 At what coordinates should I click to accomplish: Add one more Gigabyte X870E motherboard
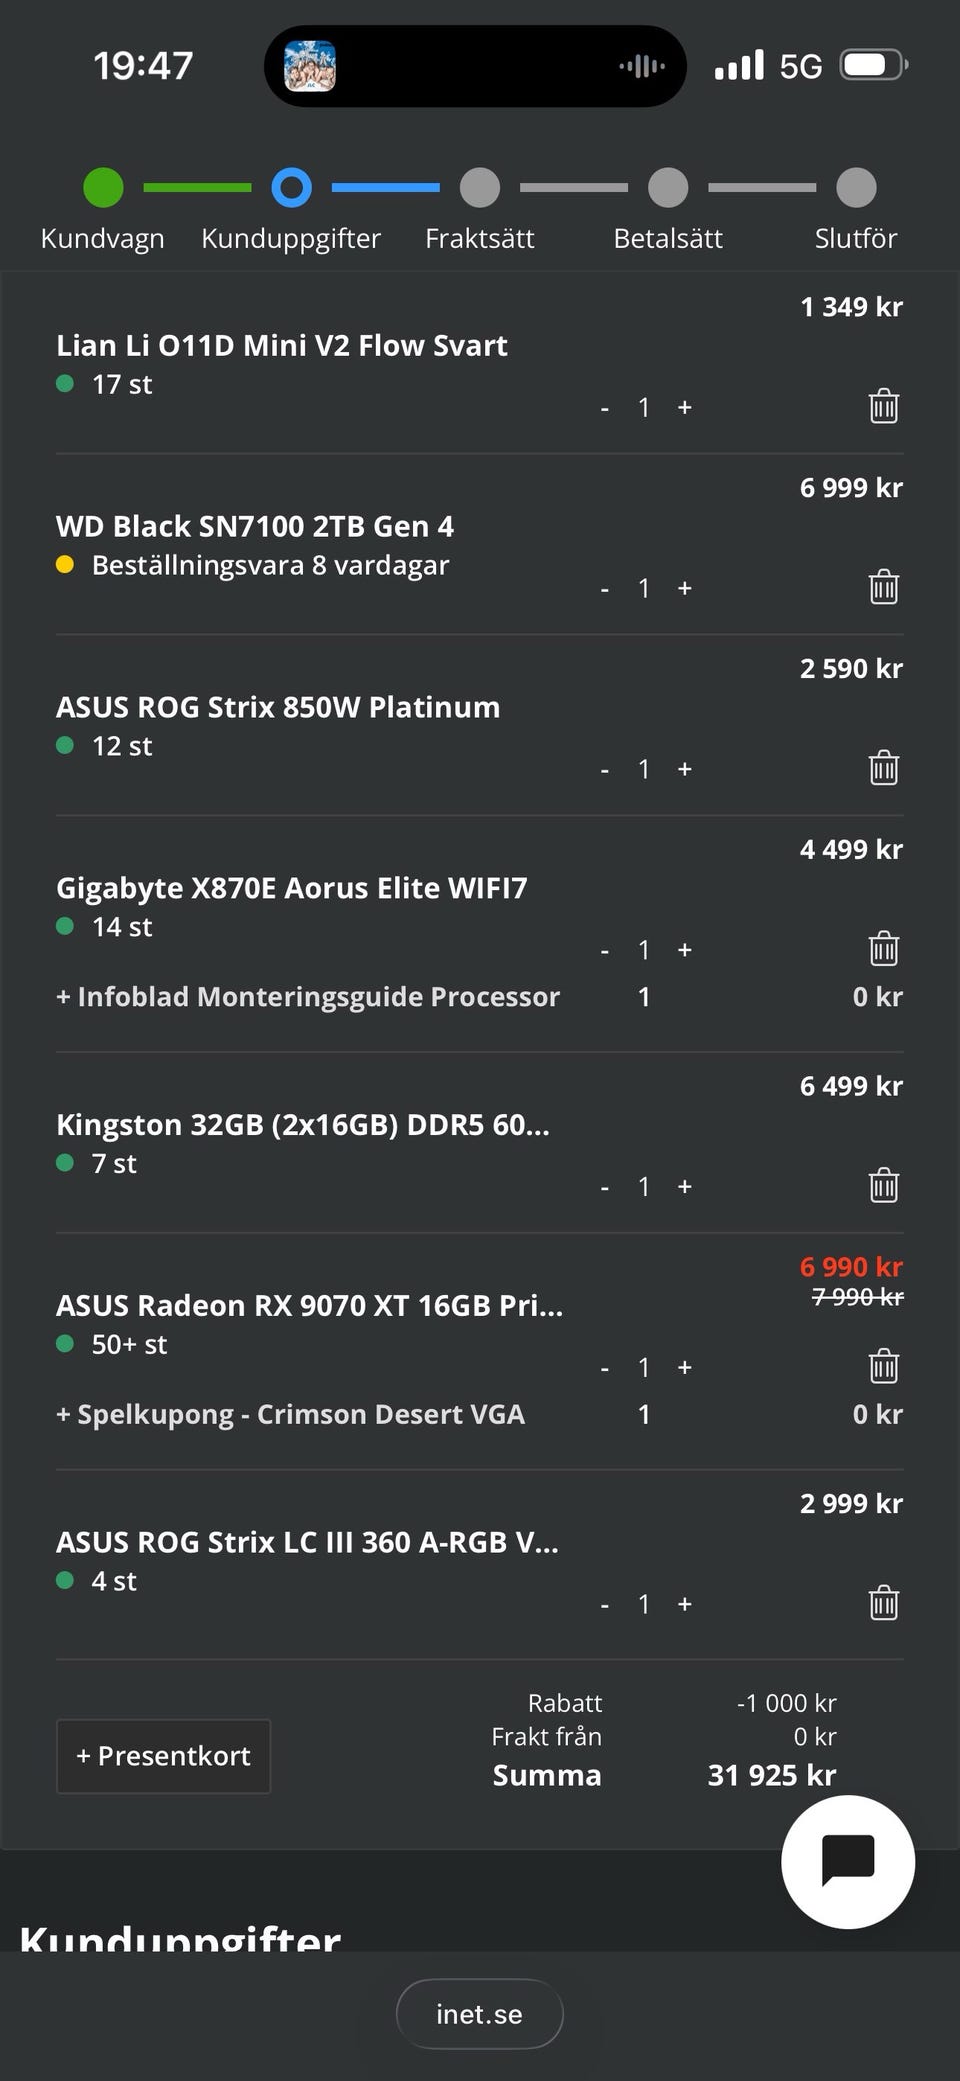(685, 949)
